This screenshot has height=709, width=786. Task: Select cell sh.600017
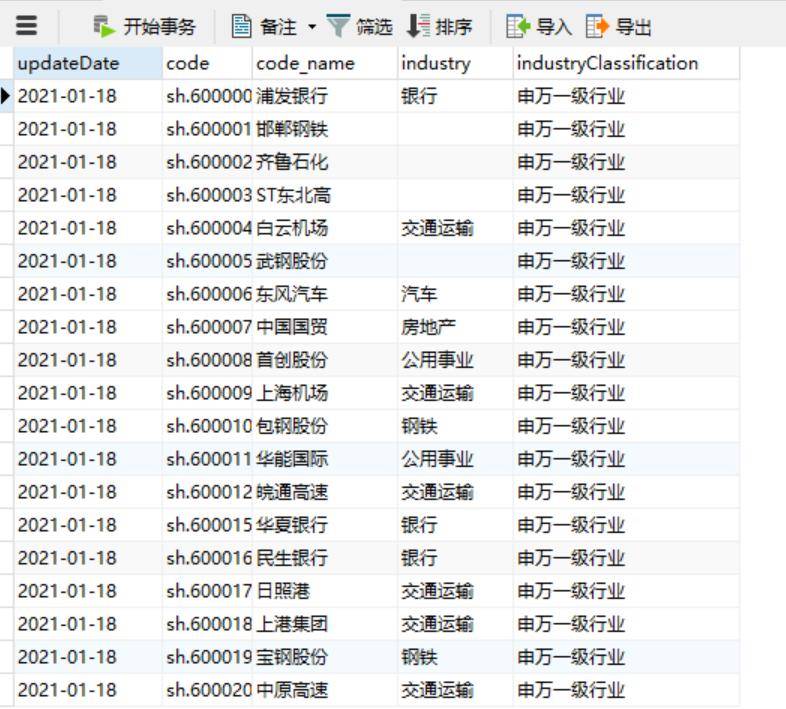click(x=208, y=591)
